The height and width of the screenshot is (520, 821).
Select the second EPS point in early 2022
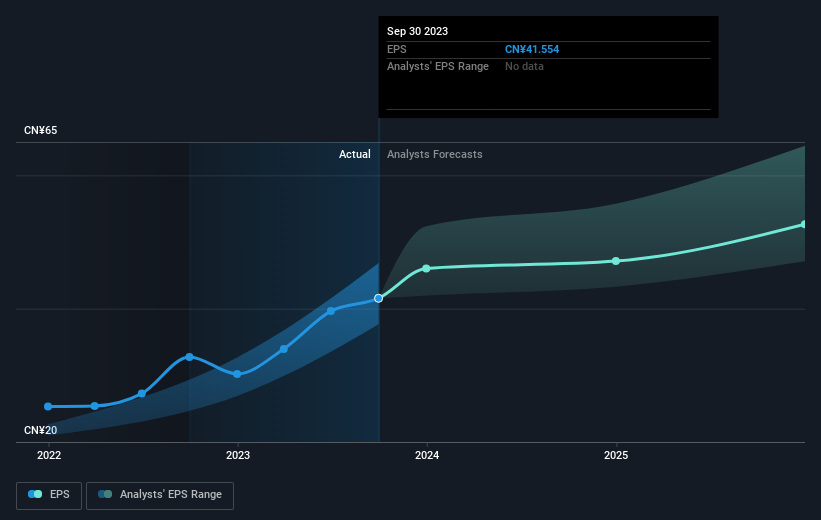click(x=95, y=406)
